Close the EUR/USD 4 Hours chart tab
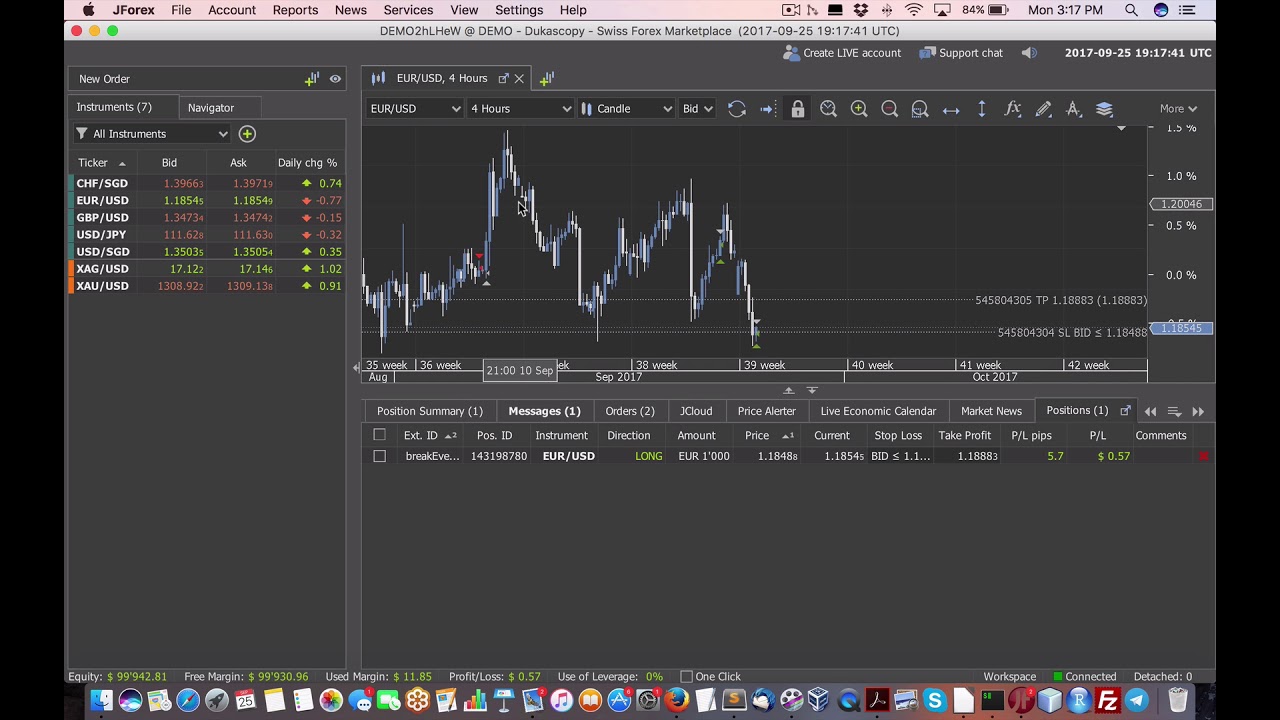 [x=519, y=78]
